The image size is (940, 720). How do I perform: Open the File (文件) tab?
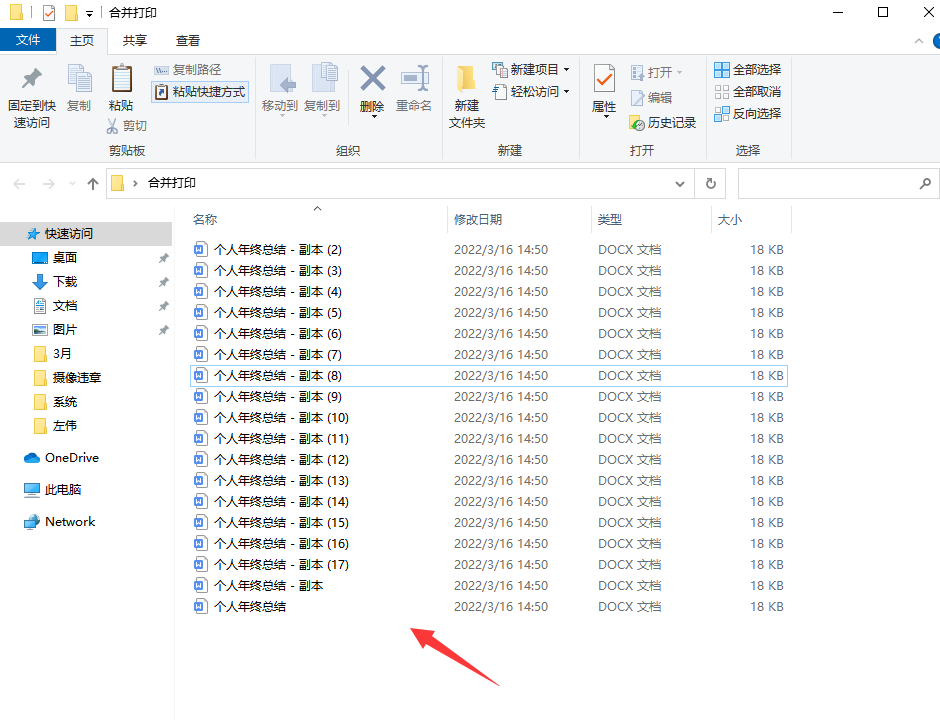coord(28,40)
